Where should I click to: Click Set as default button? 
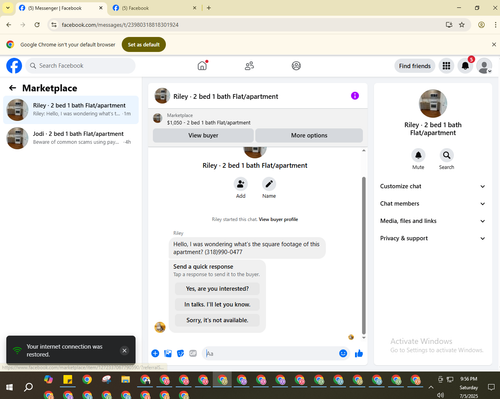(x=144, y=44)
